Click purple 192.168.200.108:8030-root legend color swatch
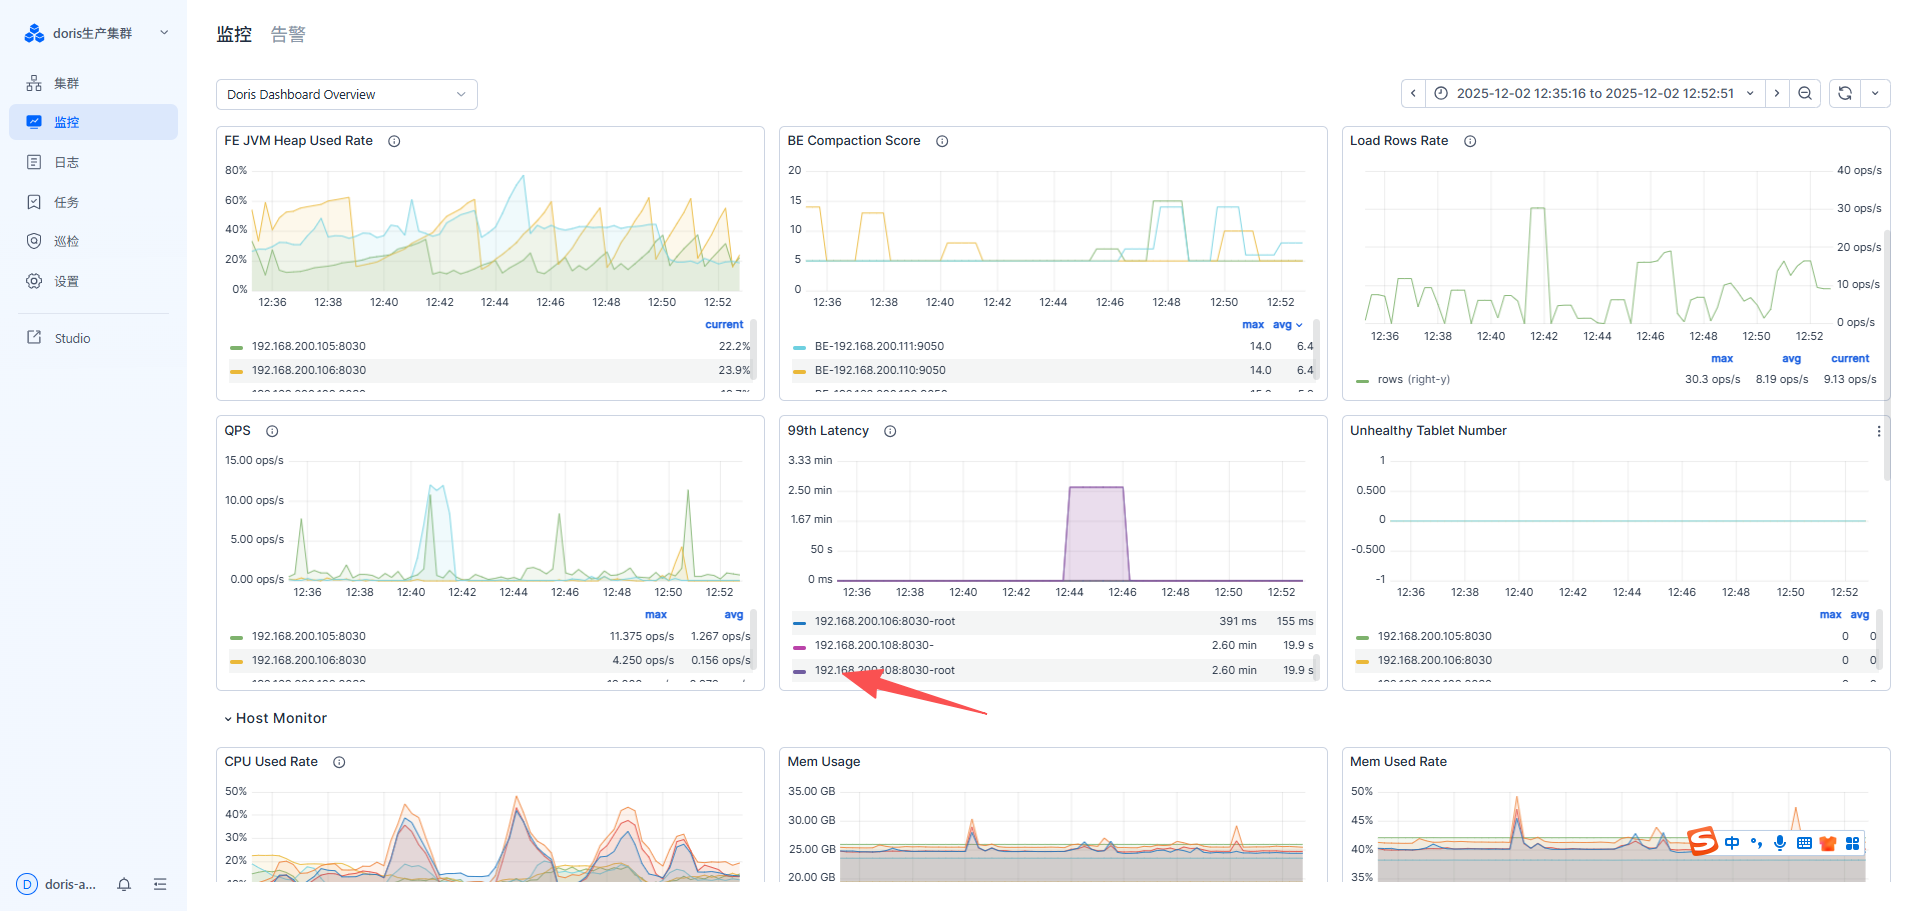Image resolution: width=1920 pixels, height=911 pixels. (799, 671)
